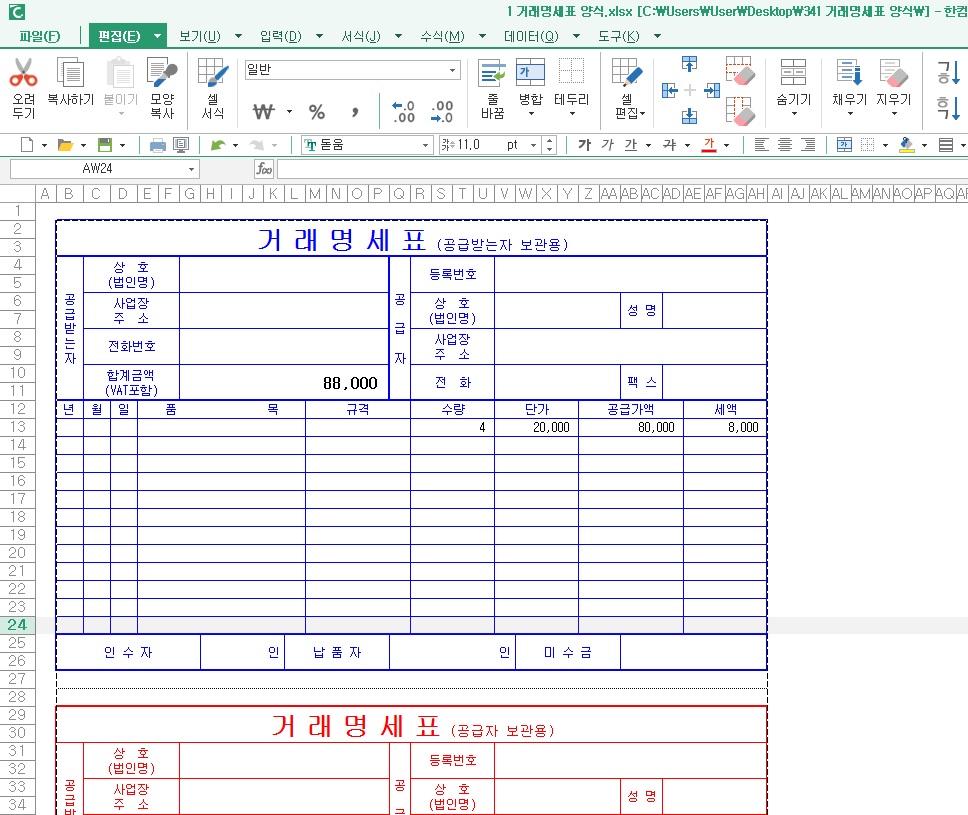Click the Copy (복사하기) icon
The image size is (968, 815).
tap(70, 73)
